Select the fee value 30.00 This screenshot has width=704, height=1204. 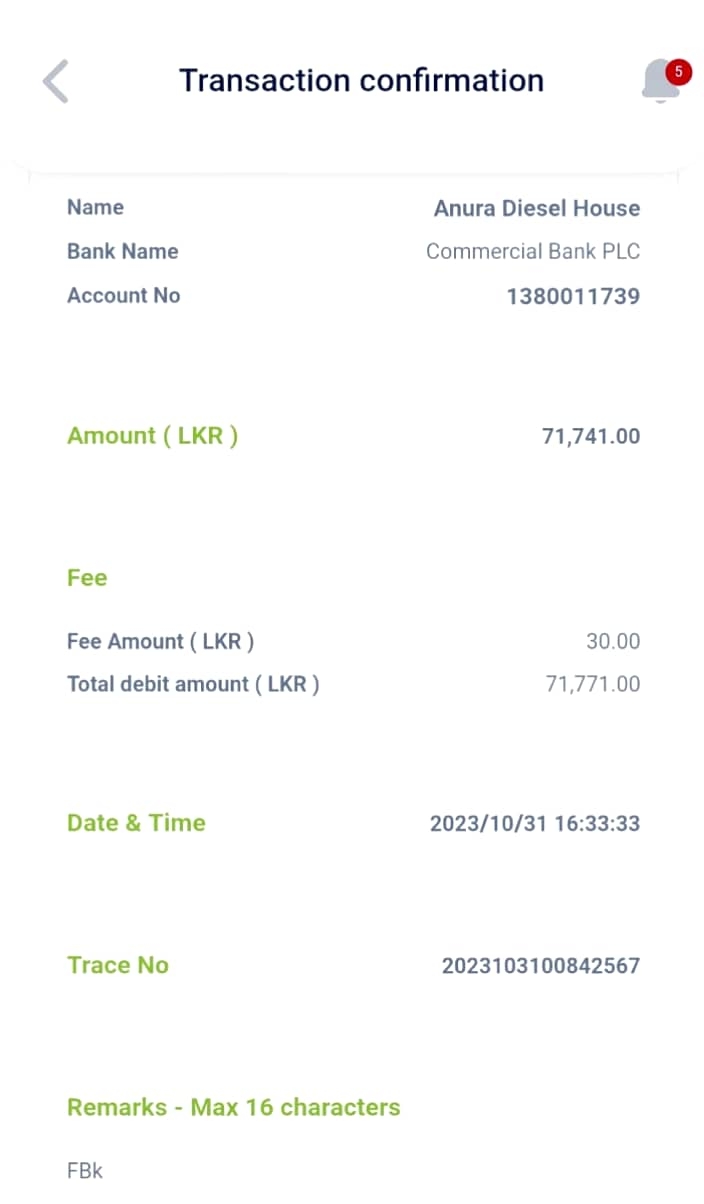point(612,641)
